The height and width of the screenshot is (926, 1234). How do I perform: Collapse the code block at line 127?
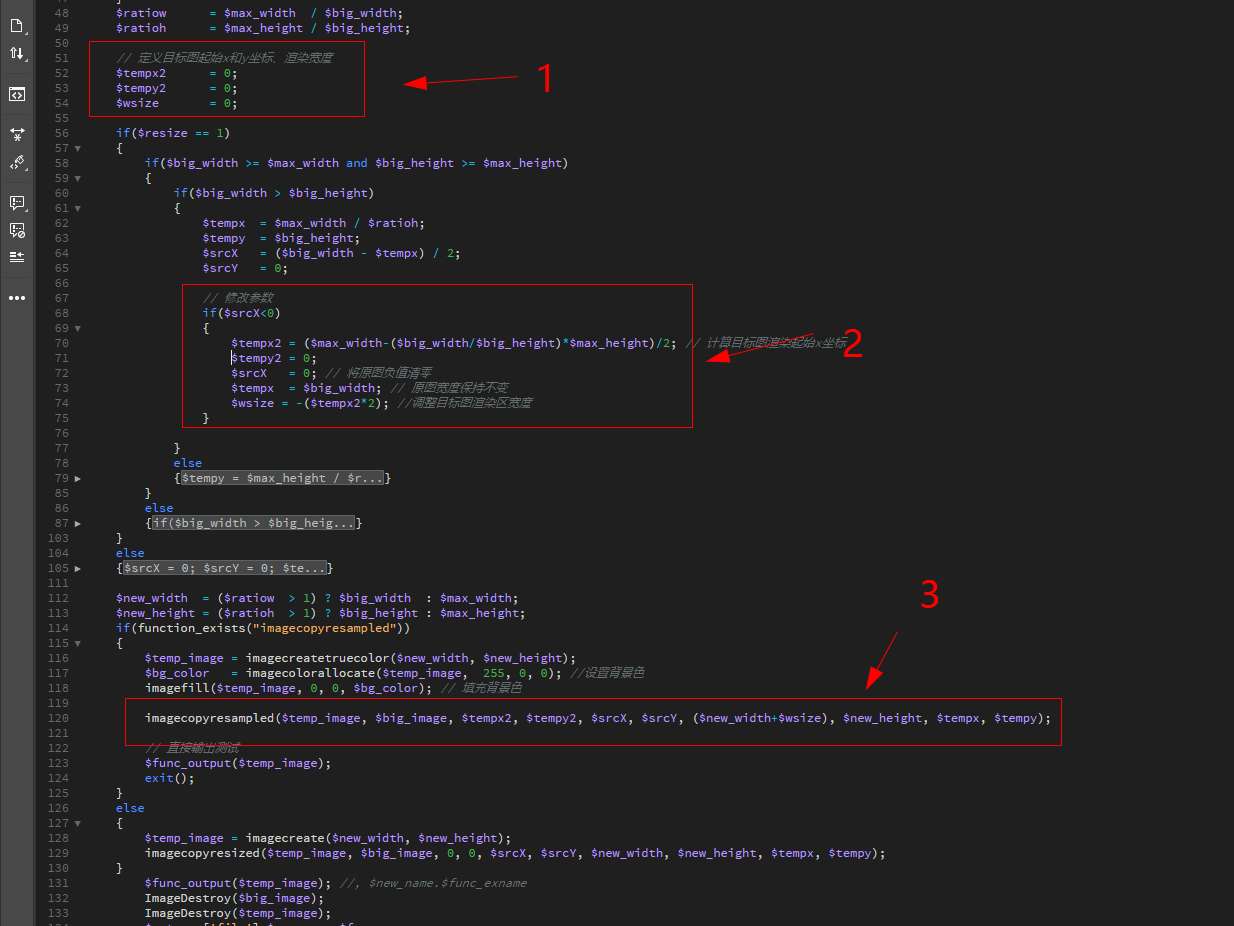click(78, 823)
